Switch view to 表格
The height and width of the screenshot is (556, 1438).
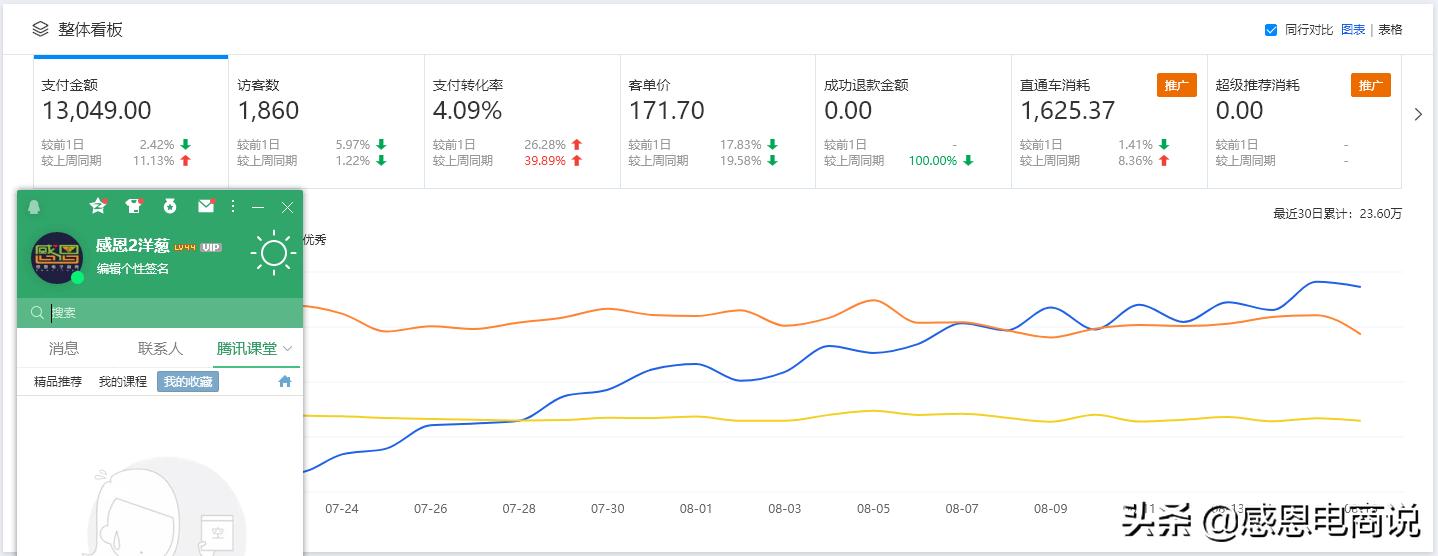click(1390, 30)
